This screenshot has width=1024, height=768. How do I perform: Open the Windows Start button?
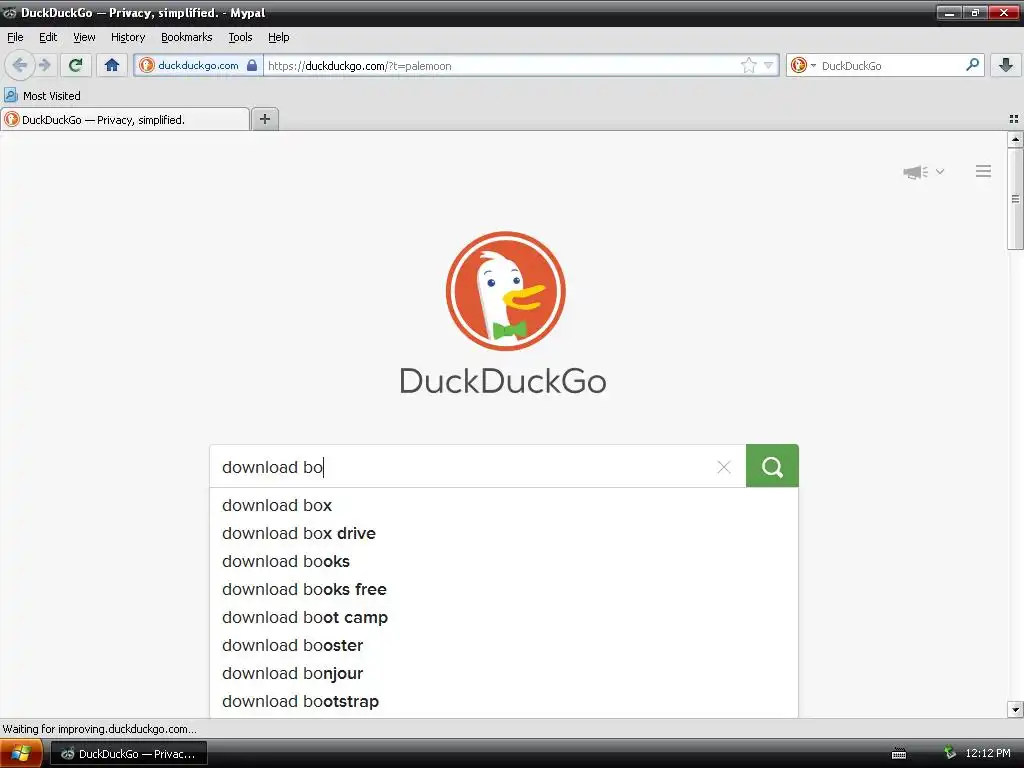[21, 753]
